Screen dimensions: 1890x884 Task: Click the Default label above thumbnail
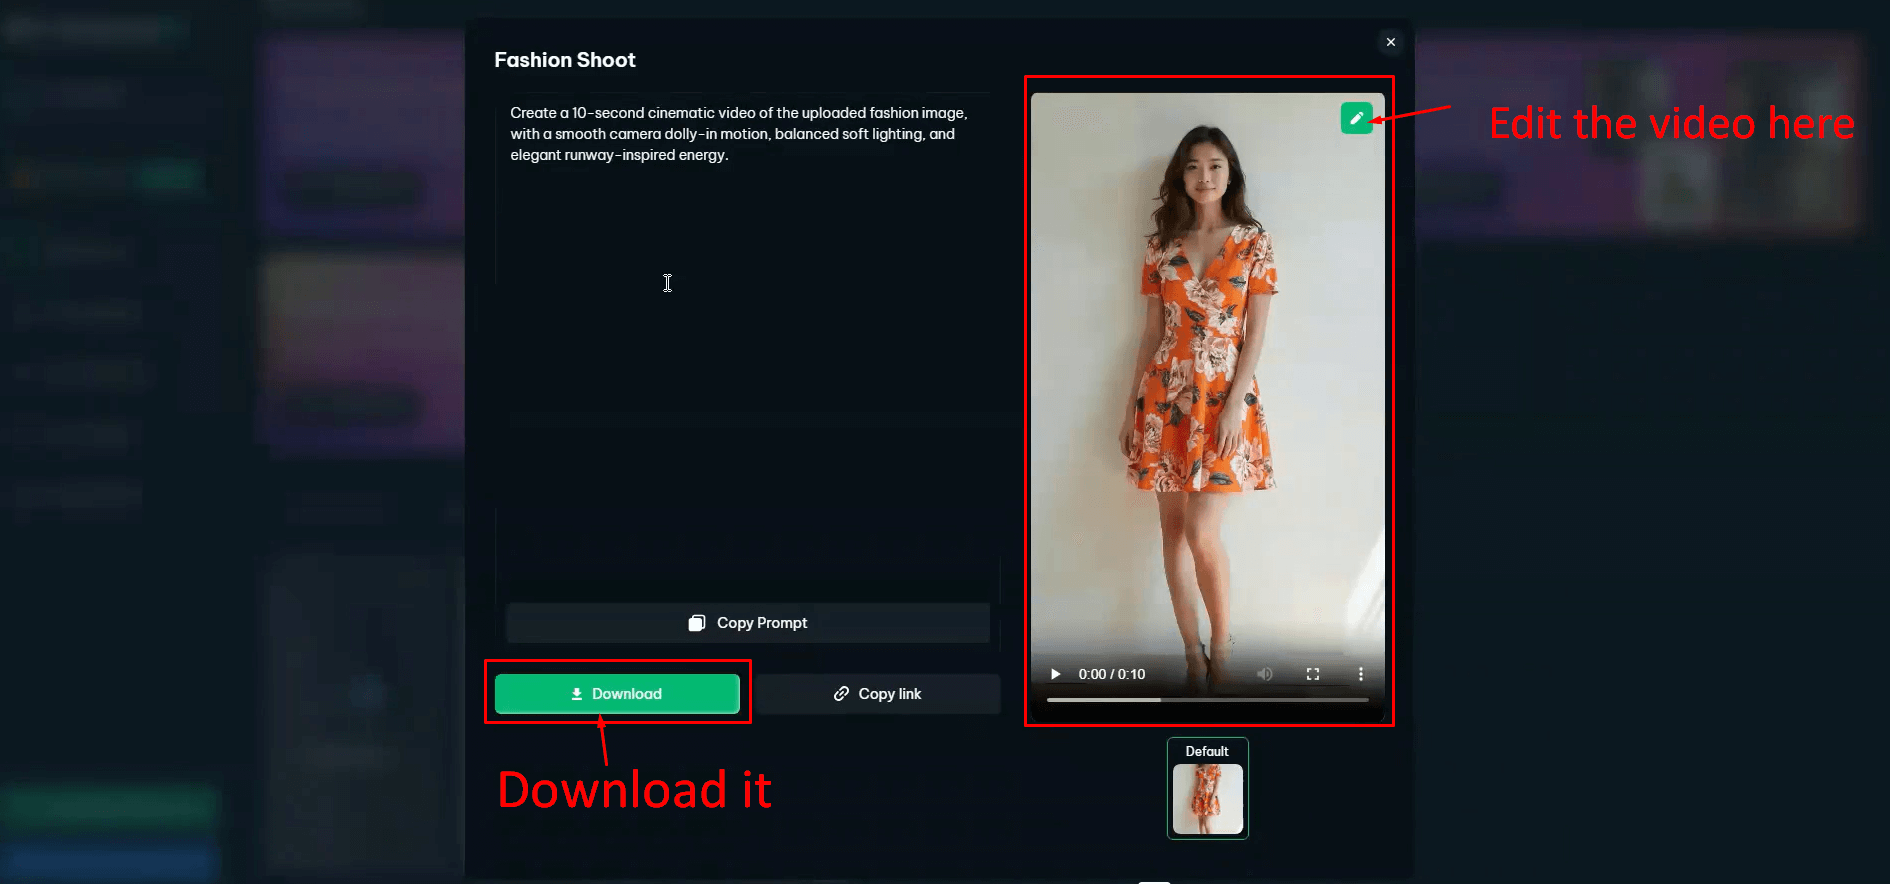click(1207, 751)
